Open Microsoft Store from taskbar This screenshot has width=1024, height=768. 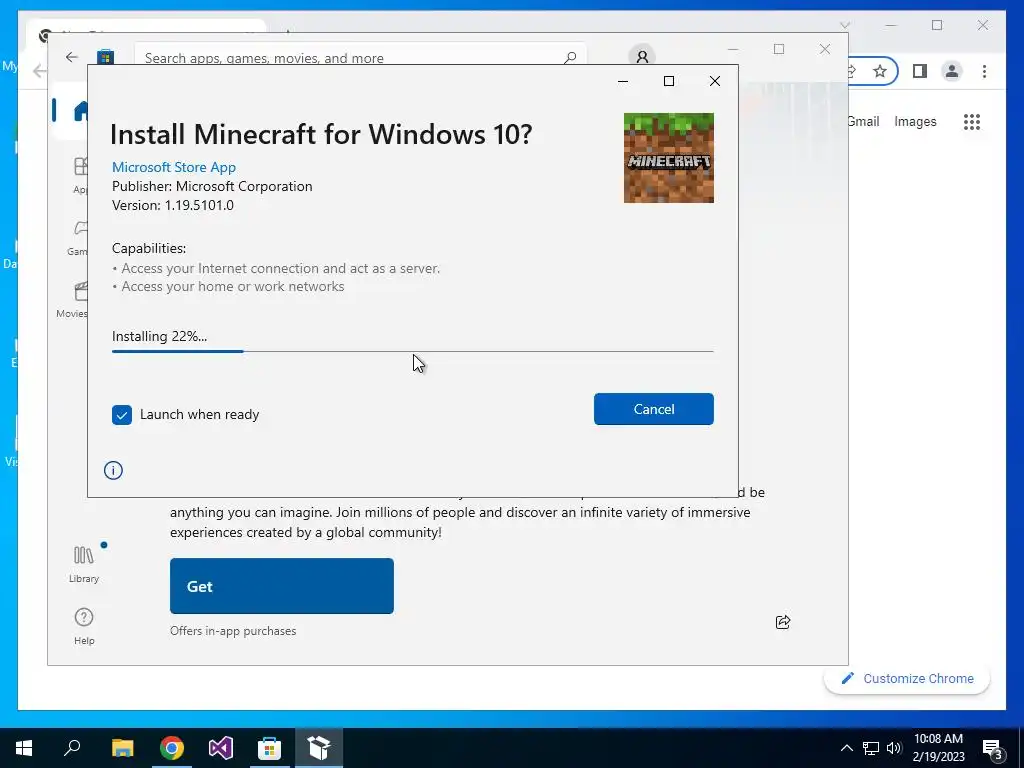(270, 748)
